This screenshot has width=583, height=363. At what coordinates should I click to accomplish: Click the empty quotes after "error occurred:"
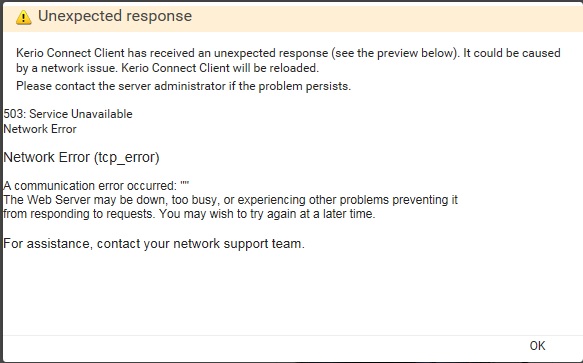click(185, 184)
